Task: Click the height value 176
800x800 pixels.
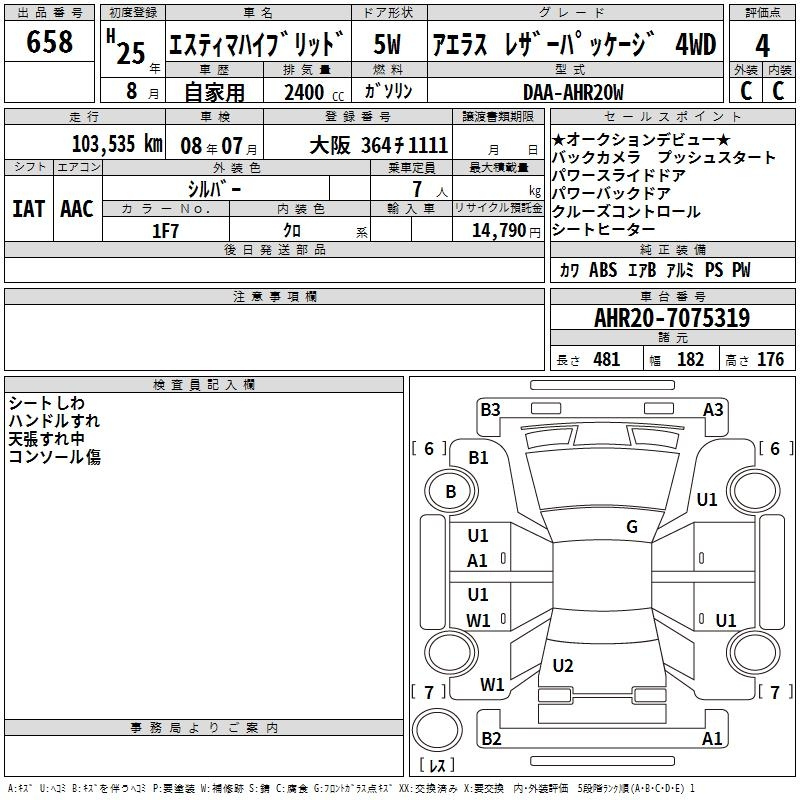Action: (770, 359)
